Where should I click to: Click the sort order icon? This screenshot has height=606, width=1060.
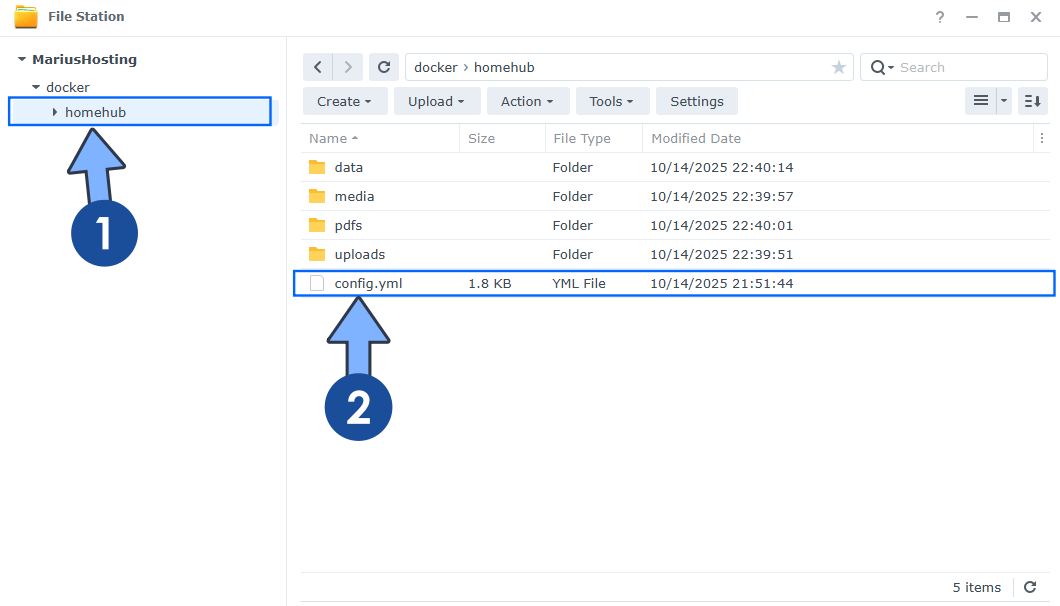[1033, 101]
